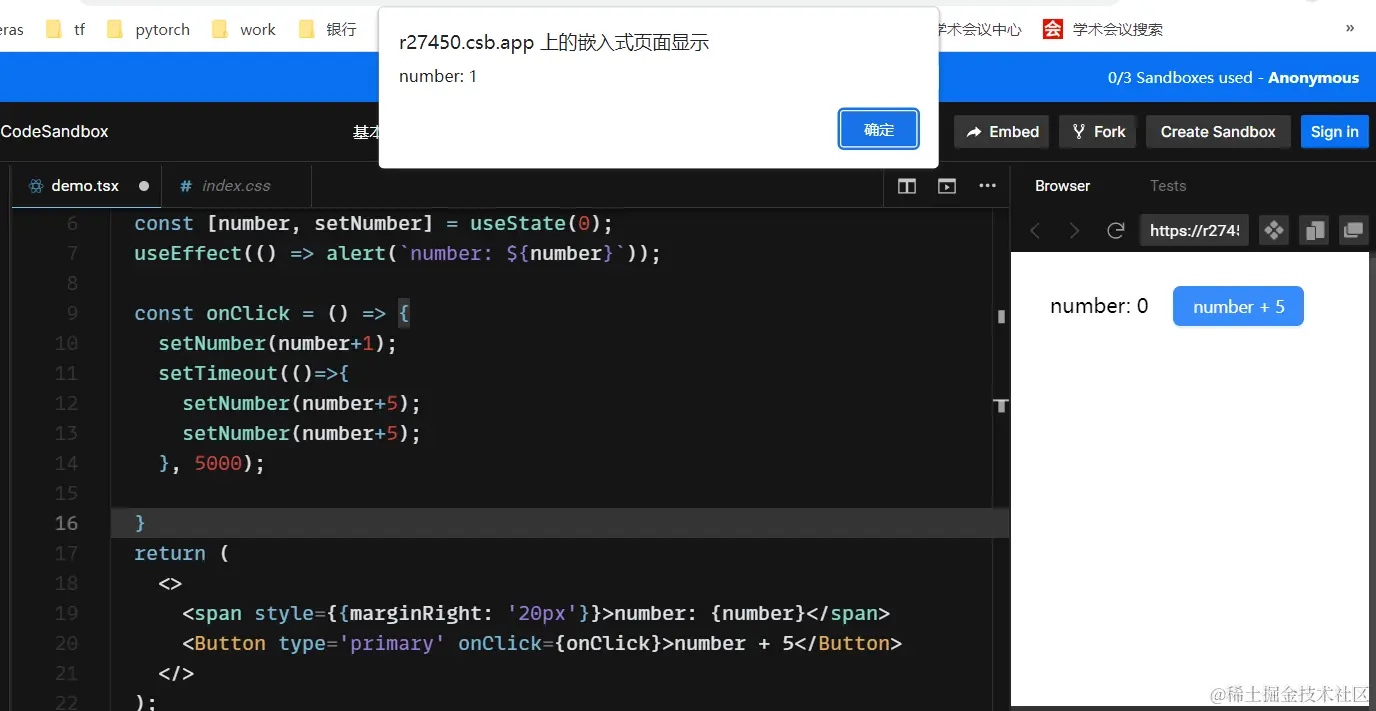Screen dimensions: 1376x711
Task: Click the preview URL address field
Action: pyautogui.click(x=1194, y=231)
